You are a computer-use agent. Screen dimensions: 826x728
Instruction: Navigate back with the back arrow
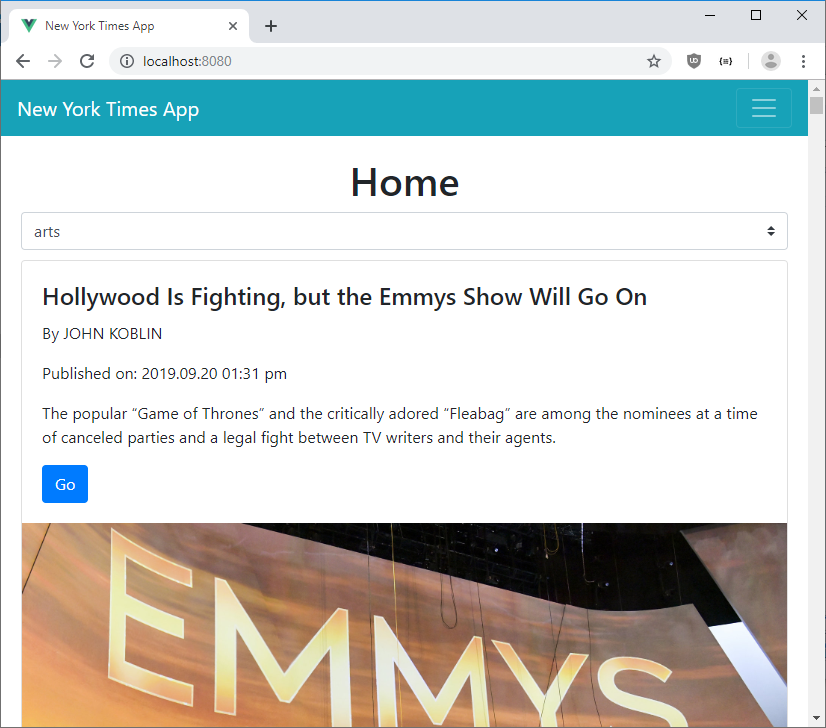(23, 61)
